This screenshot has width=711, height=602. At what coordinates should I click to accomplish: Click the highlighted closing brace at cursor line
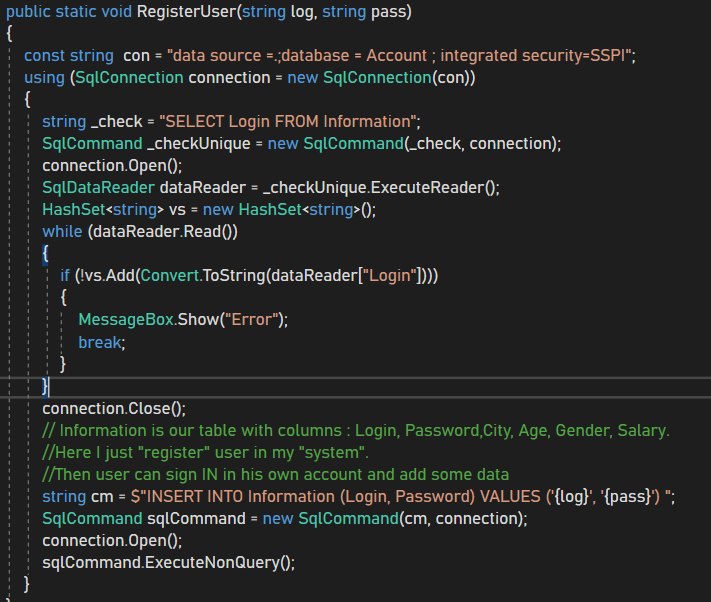point(45,387)
